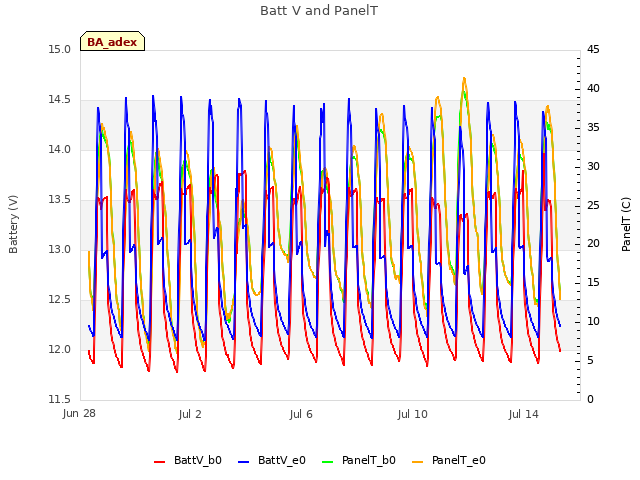Click the Jul 6 date tick label

[301, 415]
